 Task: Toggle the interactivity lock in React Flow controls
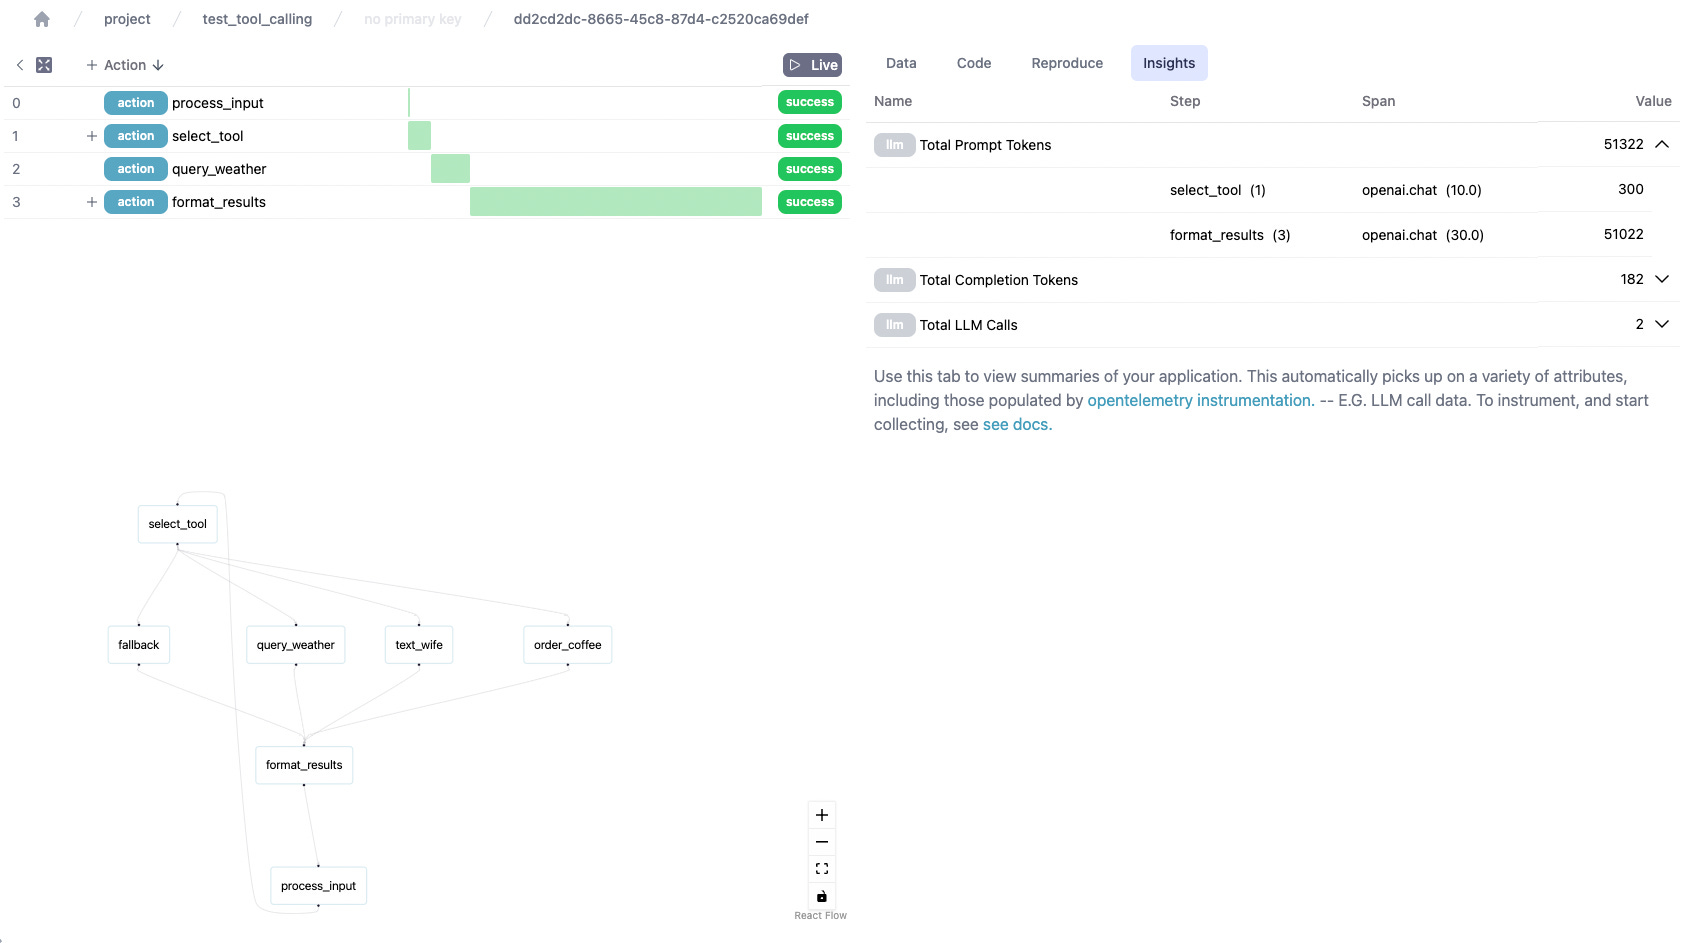tap(821, 895)
